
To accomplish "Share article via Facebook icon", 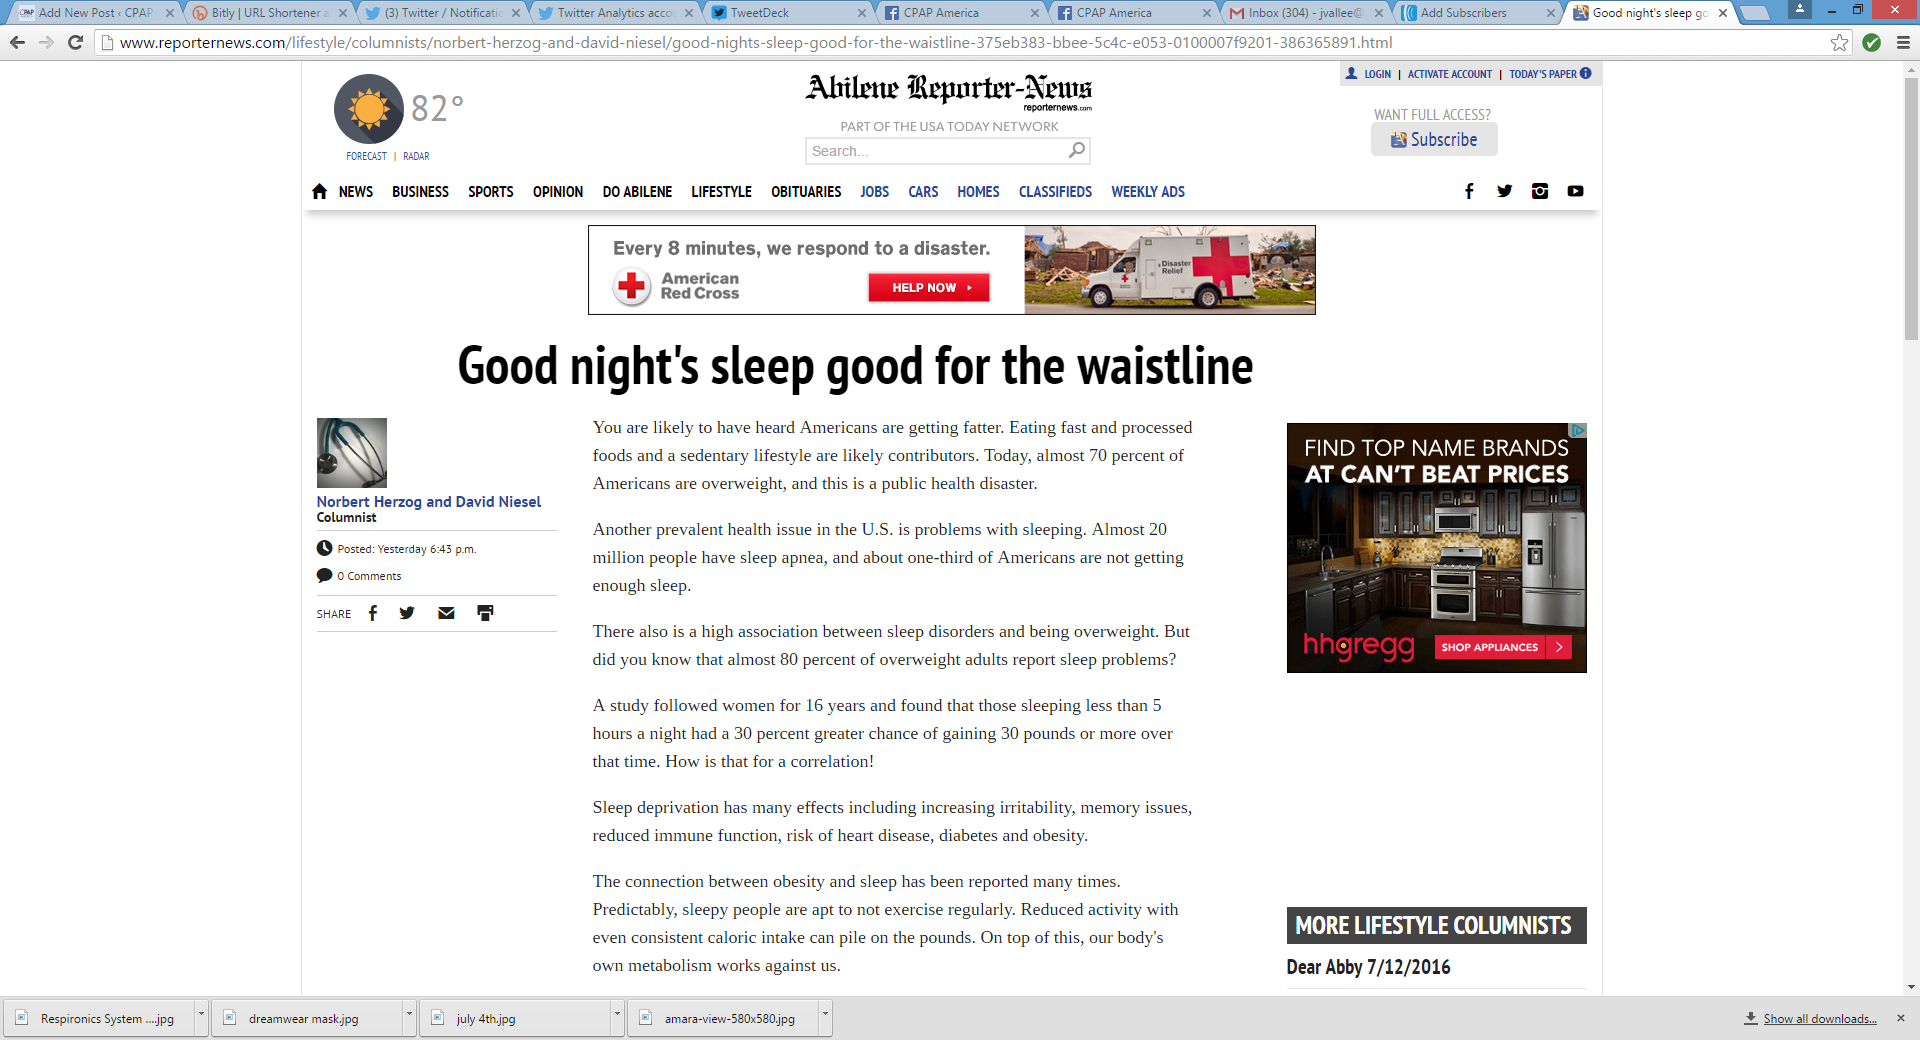I will point(373,613).
